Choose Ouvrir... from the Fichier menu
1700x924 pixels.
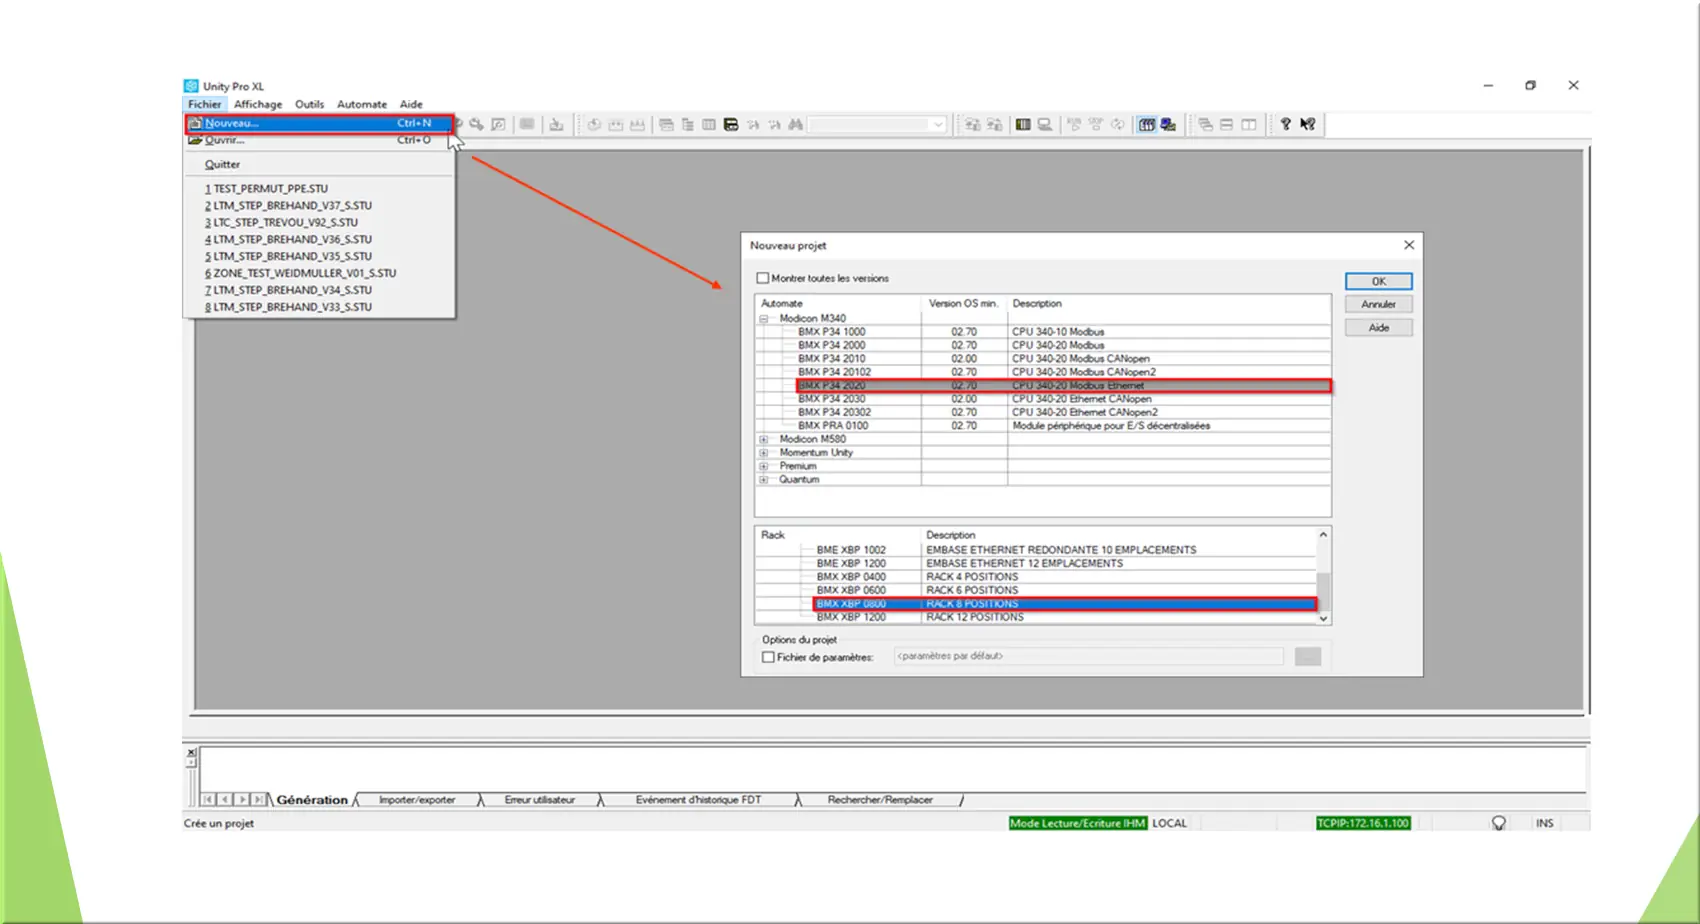320,140
